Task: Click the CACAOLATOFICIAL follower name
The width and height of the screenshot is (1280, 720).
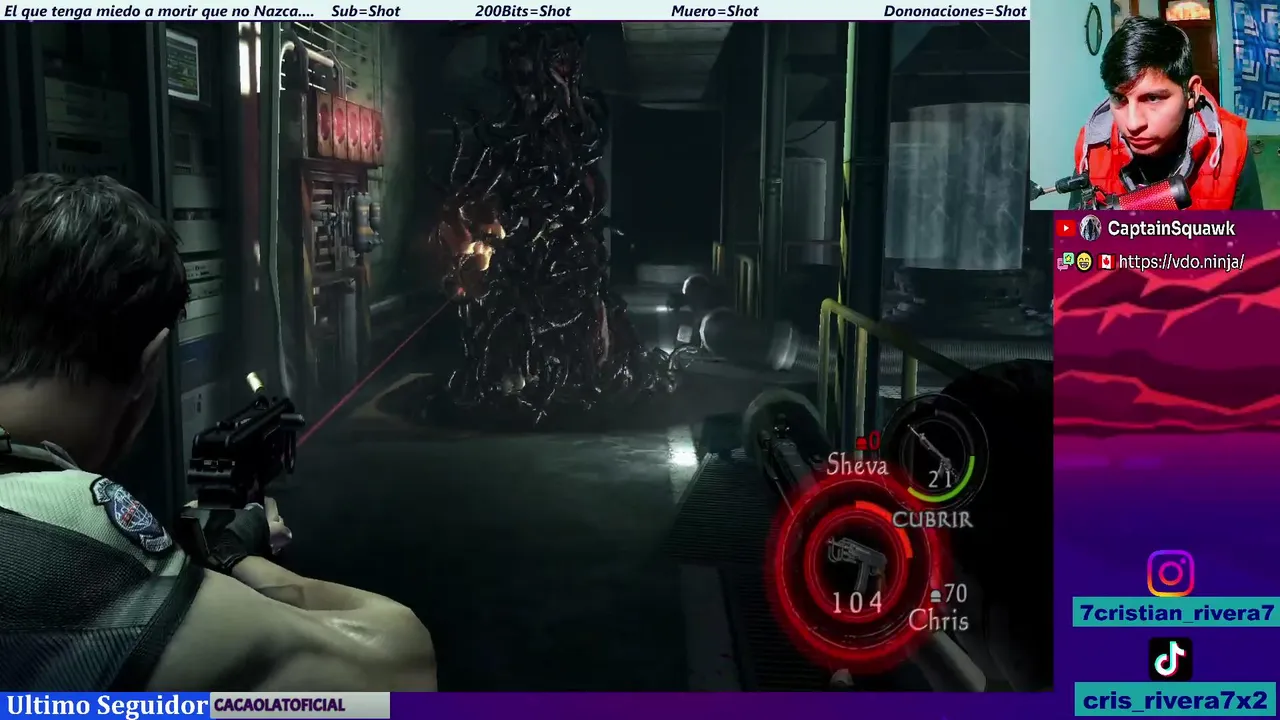Action: tap(279, 705)
